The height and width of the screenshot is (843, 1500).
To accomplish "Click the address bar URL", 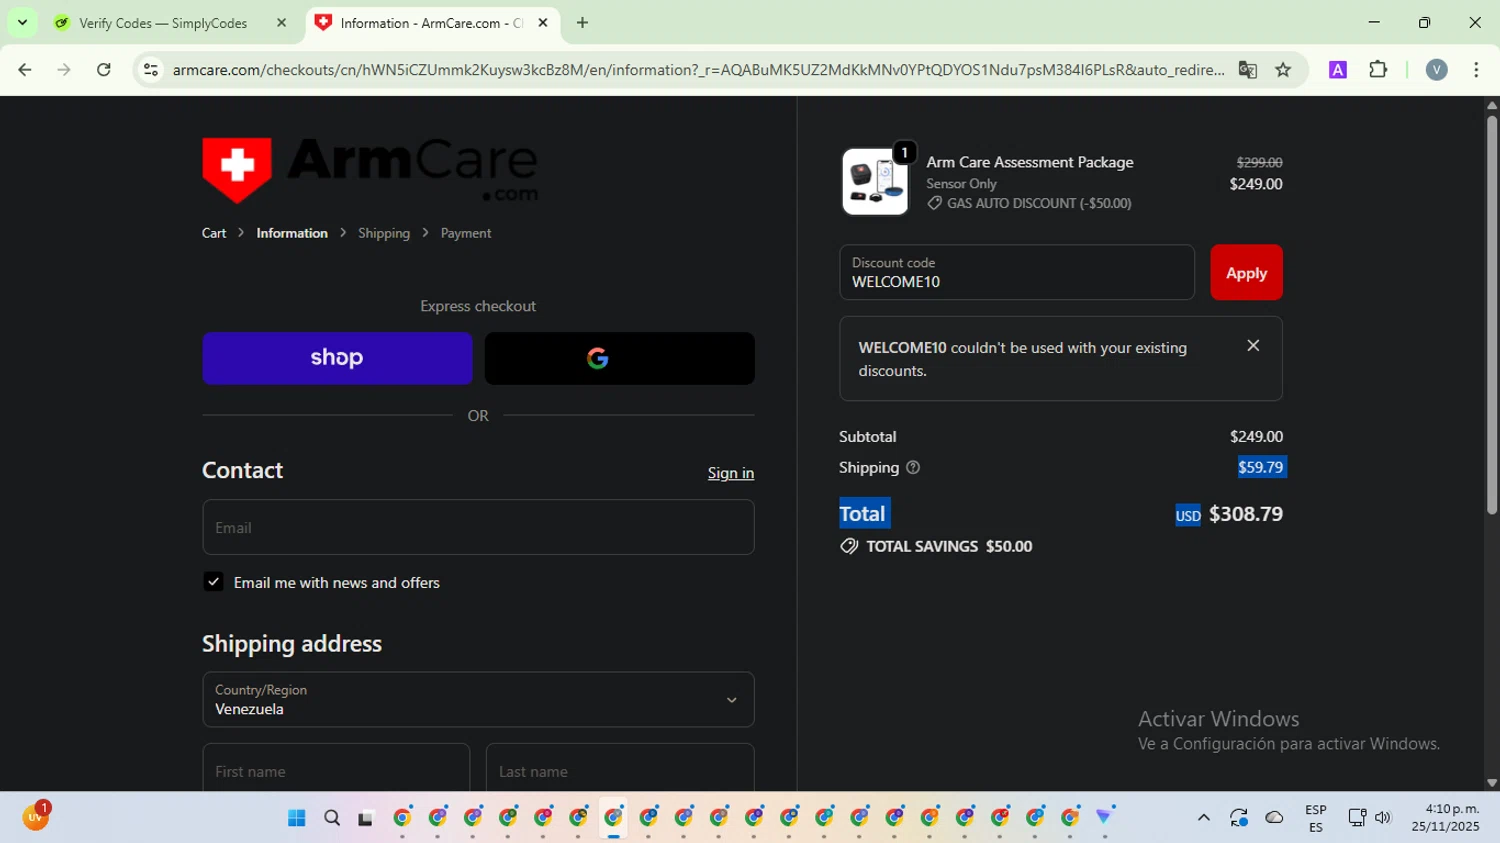I will (698, 70).
